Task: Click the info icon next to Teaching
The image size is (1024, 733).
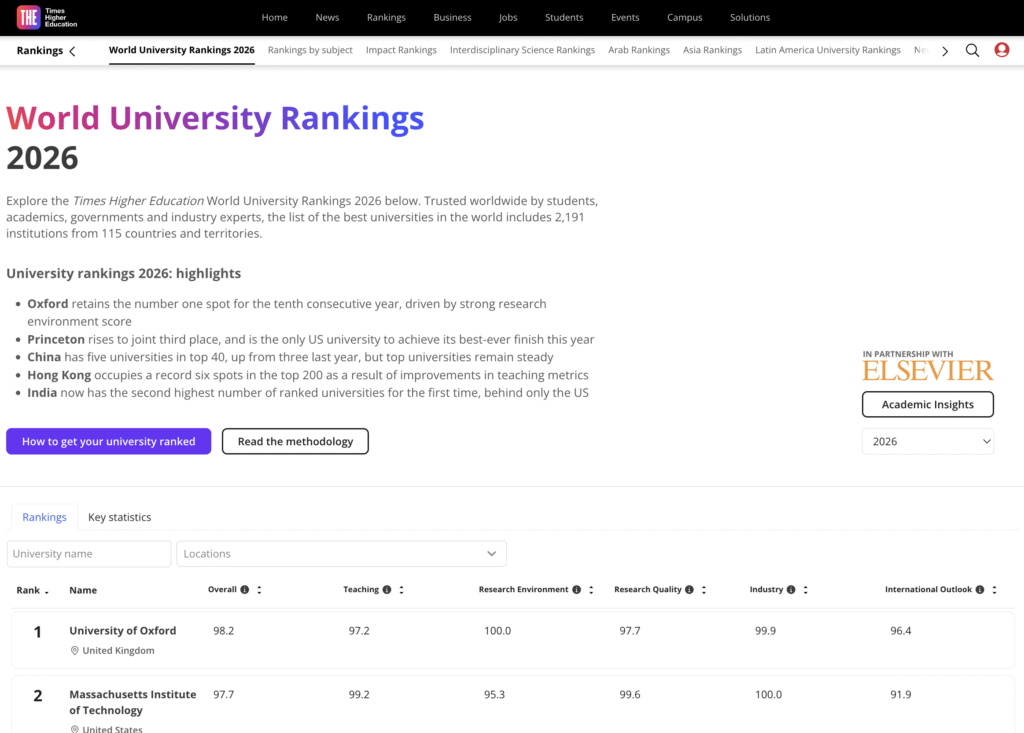Action: pyautogui.click(x=387, y=590)
